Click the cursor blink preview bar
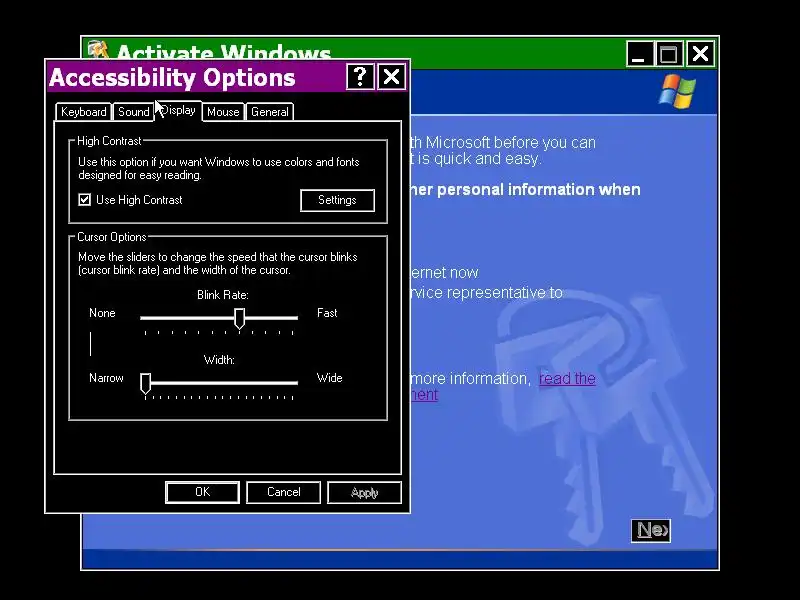The height and width of the screenshot is (600, 800). pyautogui.click(x=90, y=344)
